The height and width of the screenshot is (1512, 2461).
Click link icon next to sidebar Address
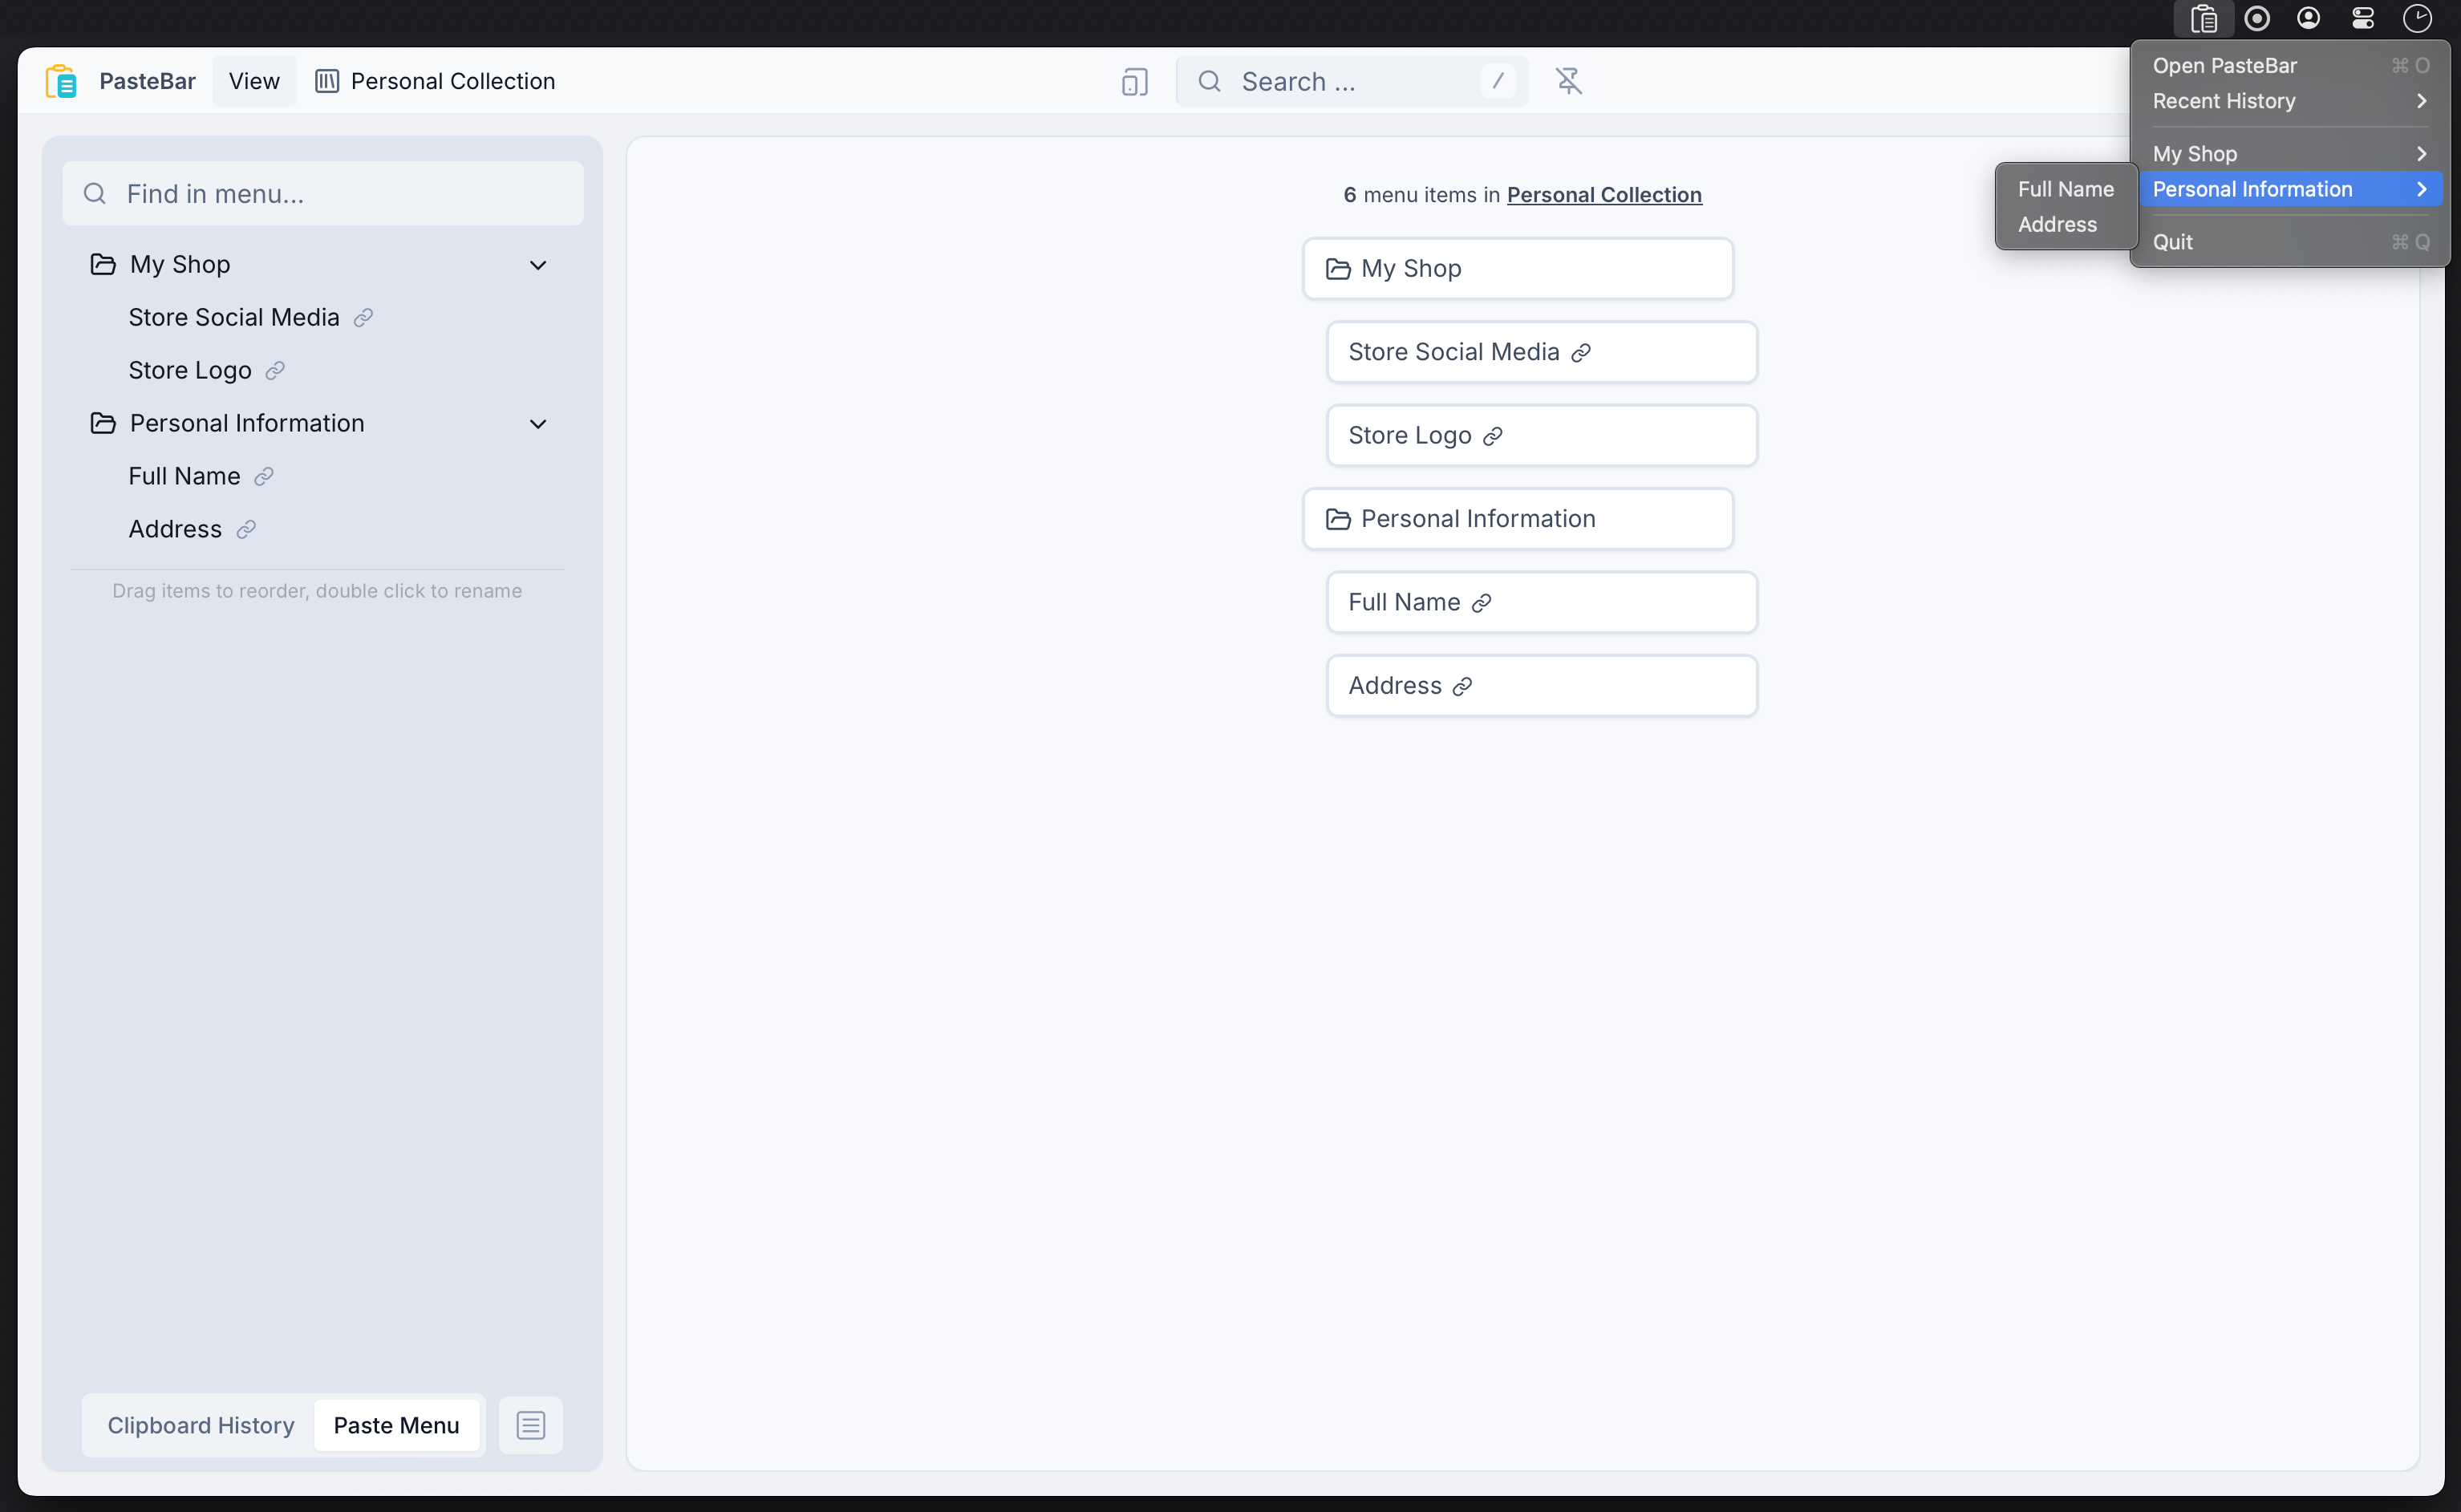click(246, 529)
